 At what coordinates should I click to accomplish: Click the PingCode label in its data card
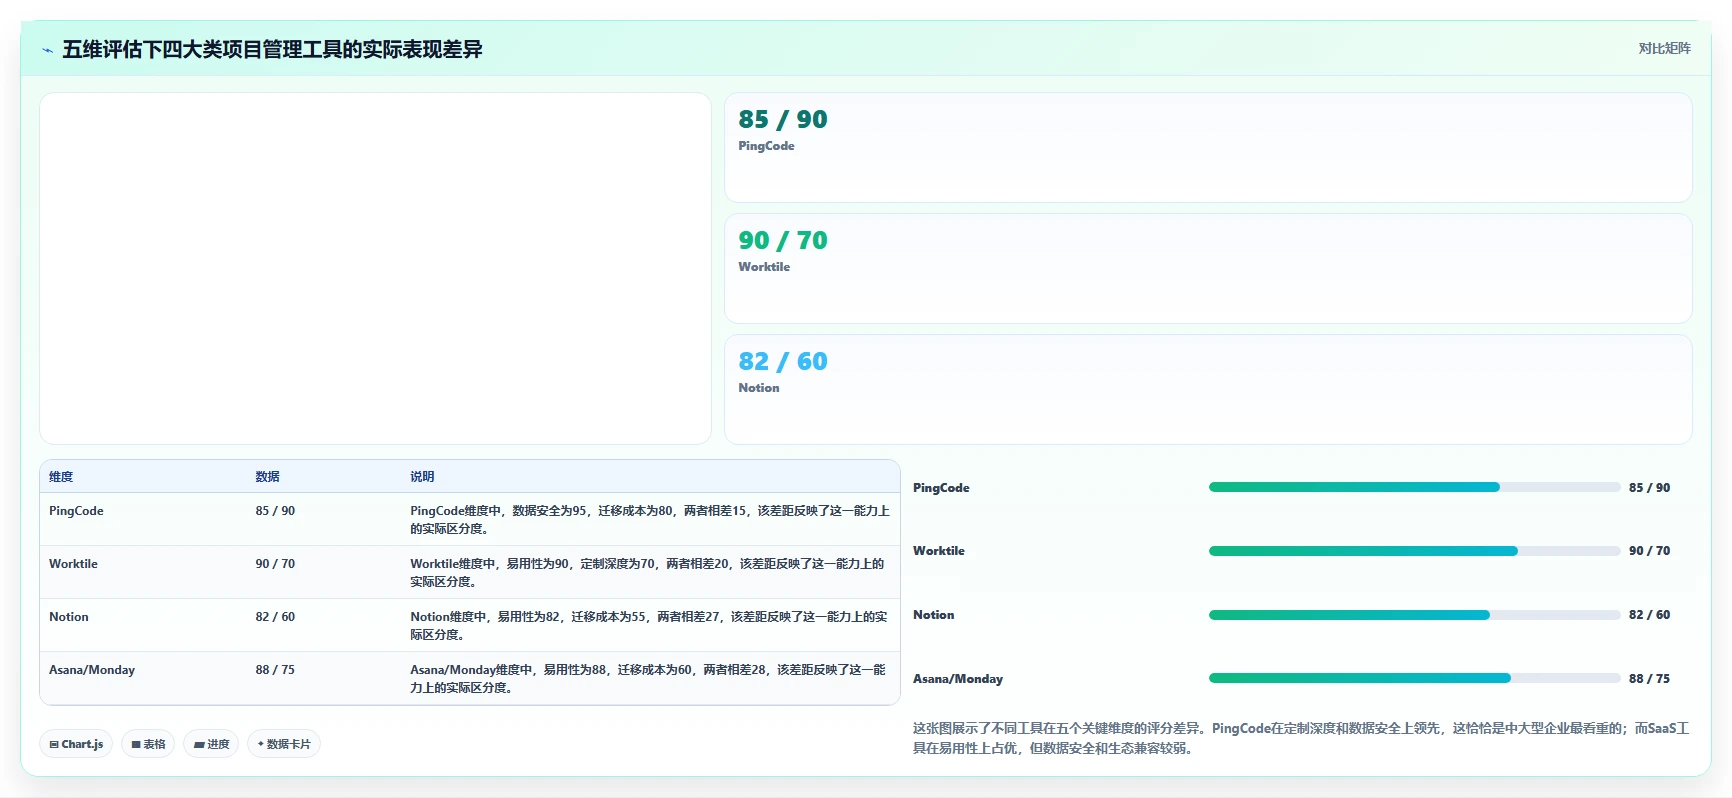(766, 146)
